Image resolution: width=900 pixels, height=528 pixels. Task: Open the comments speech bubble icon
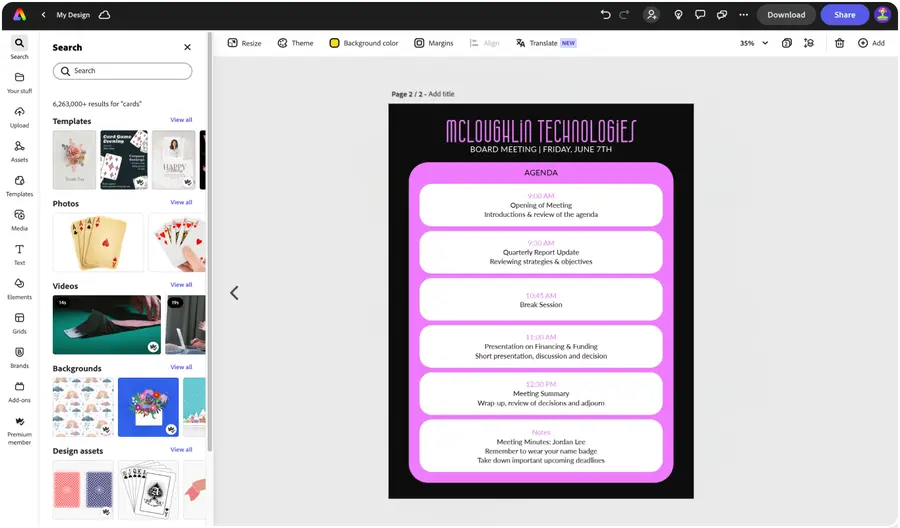(x=700, y=15)
